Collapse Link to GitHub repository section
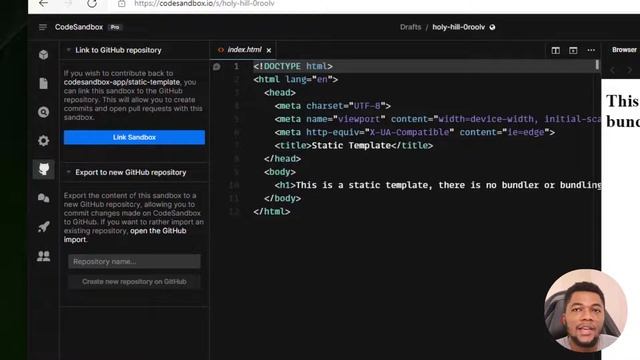Viewport: 640px width, 360px height. pyautogui.click(x=69, y=50)
